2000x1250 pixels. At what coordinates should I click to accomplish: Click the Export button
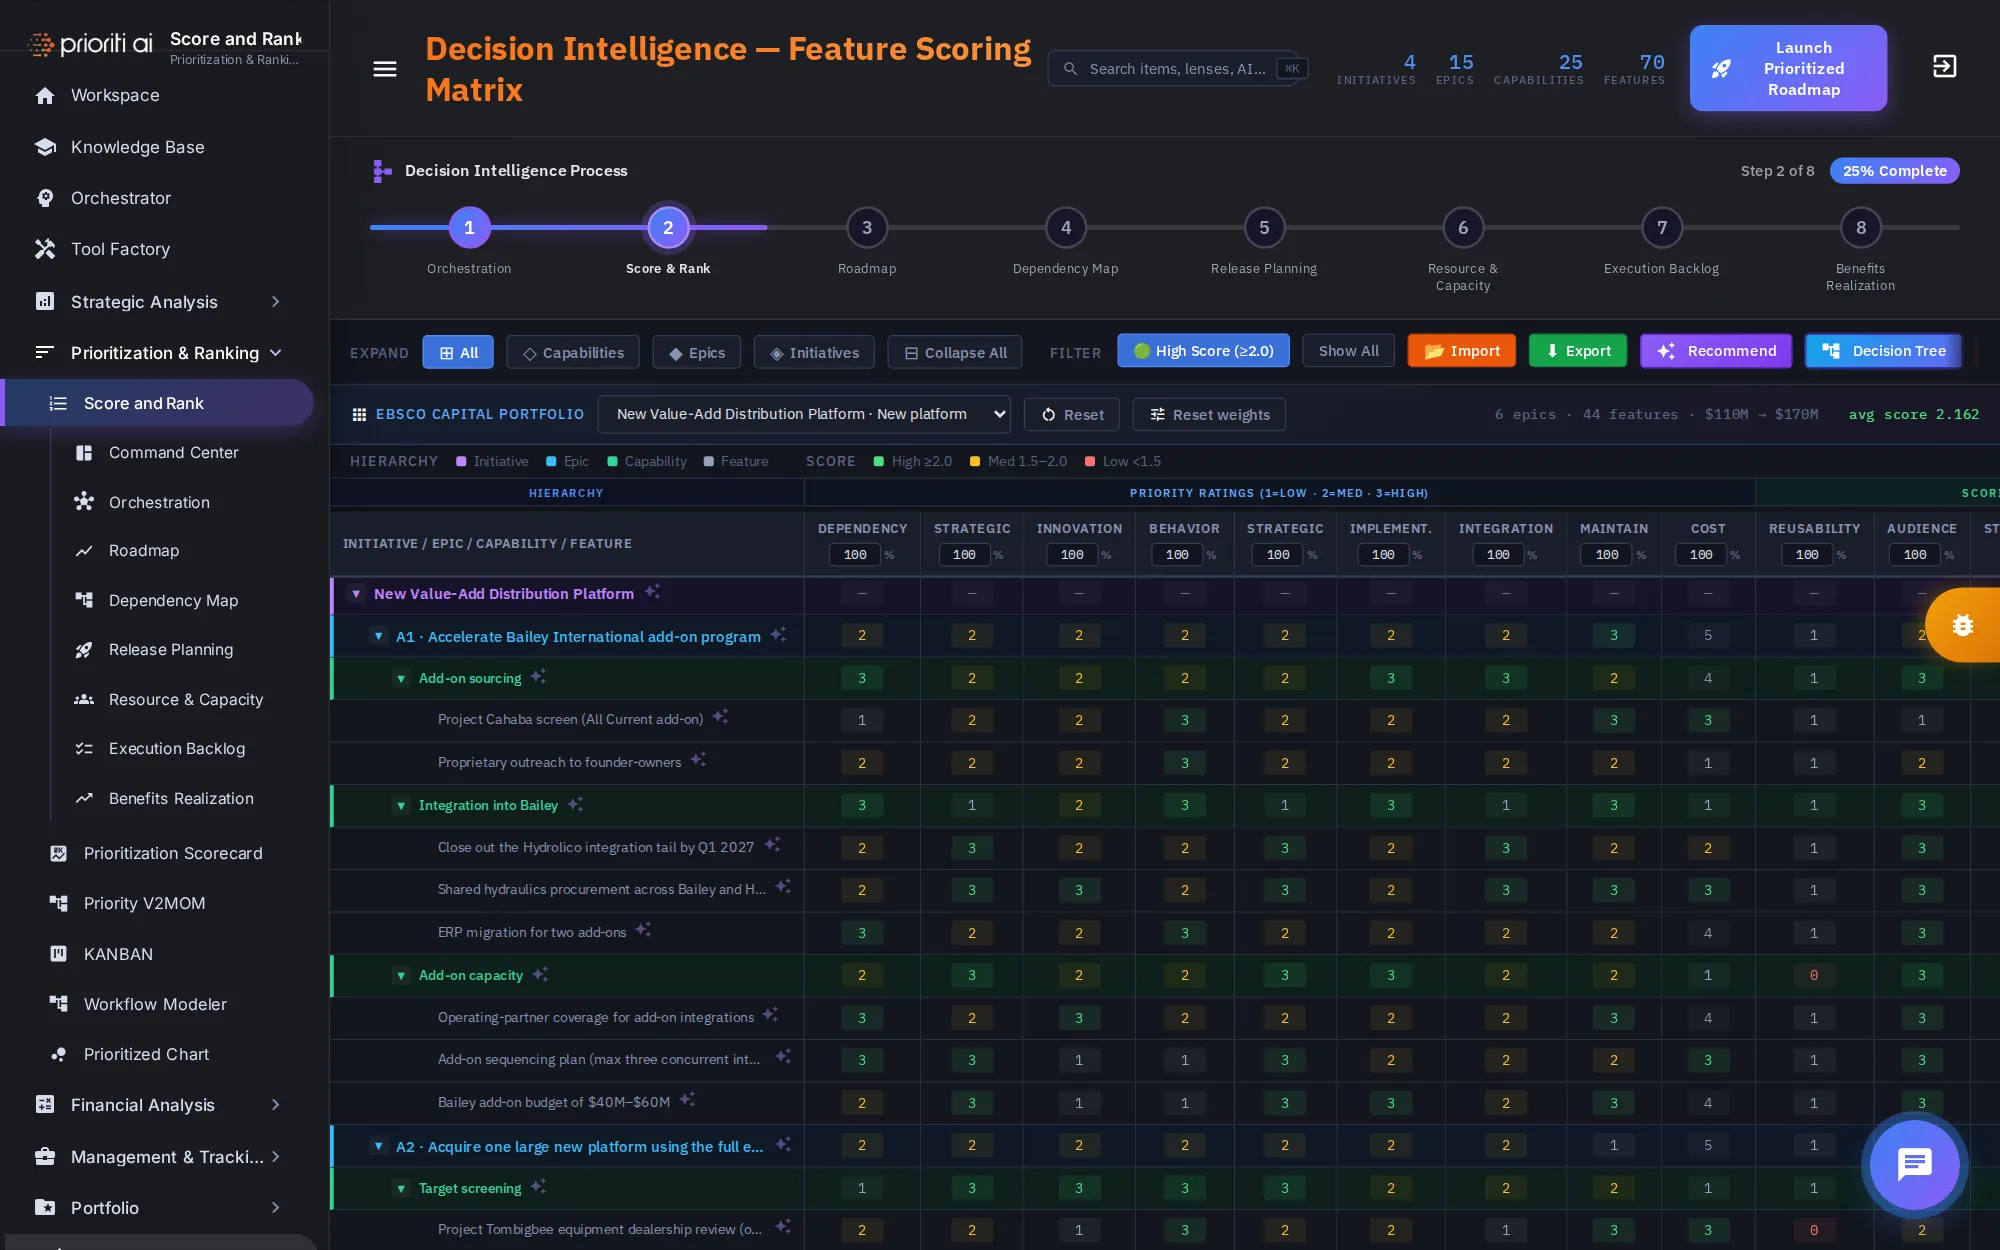[x=1577, y=351]
